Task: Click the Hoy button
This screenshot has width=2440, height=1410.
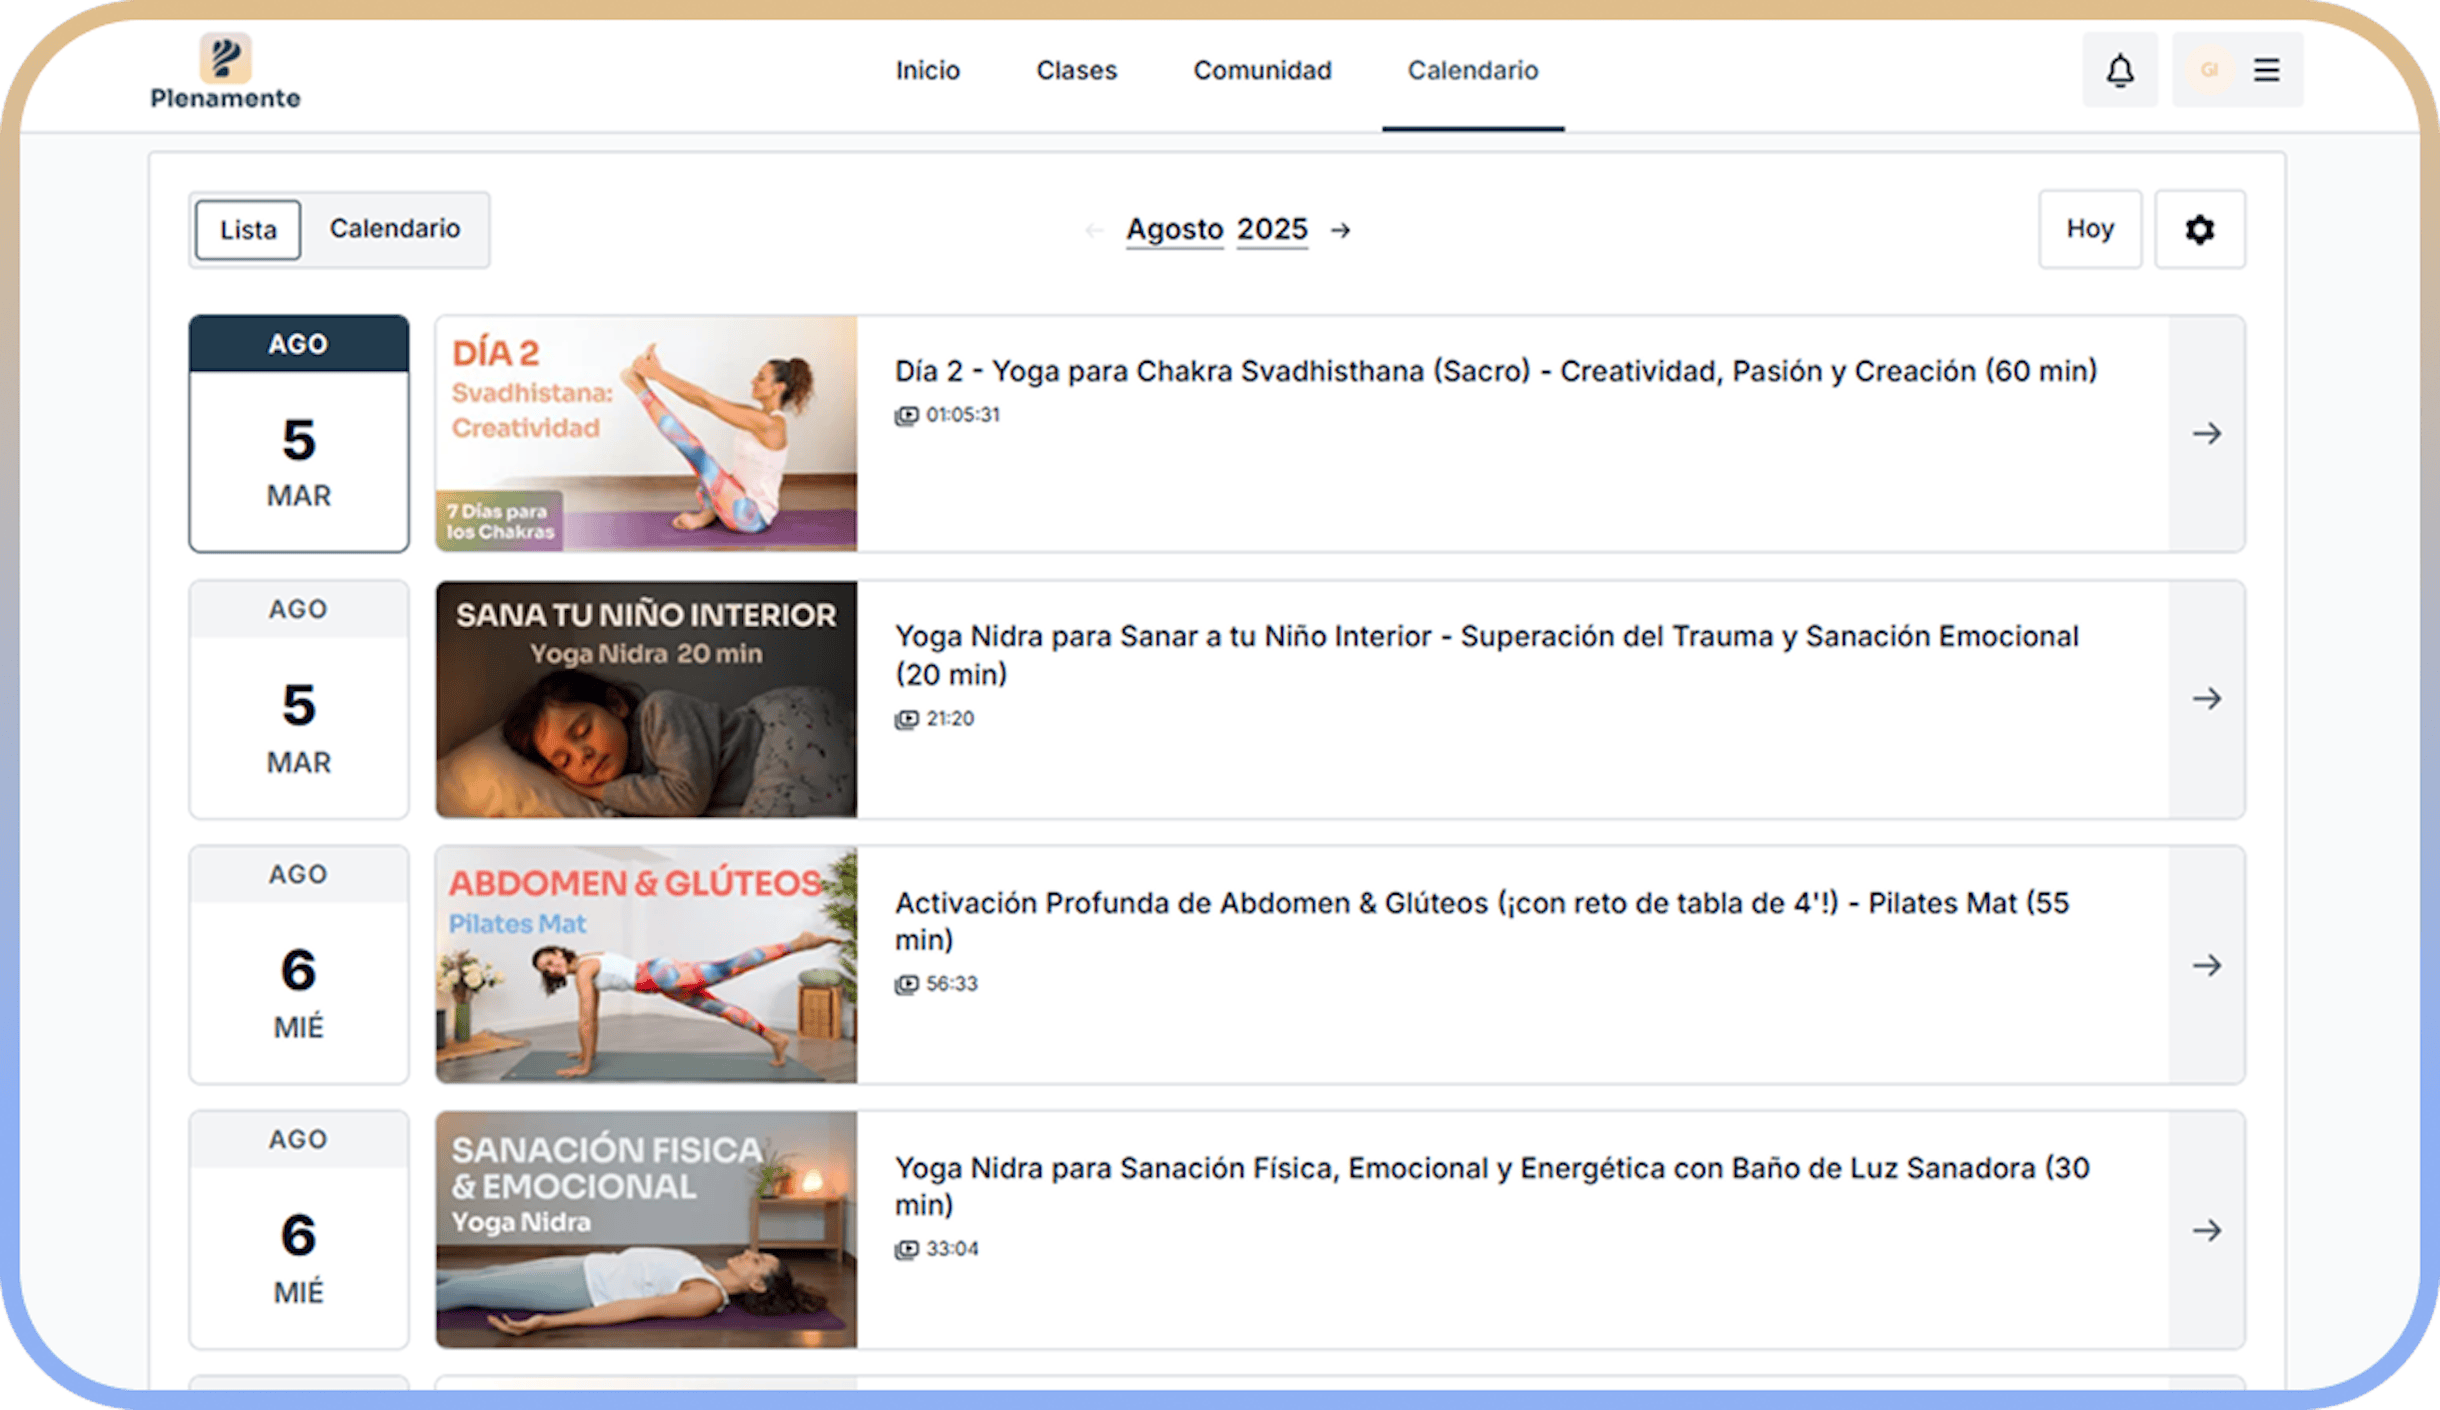Action: pos(2089,229)
